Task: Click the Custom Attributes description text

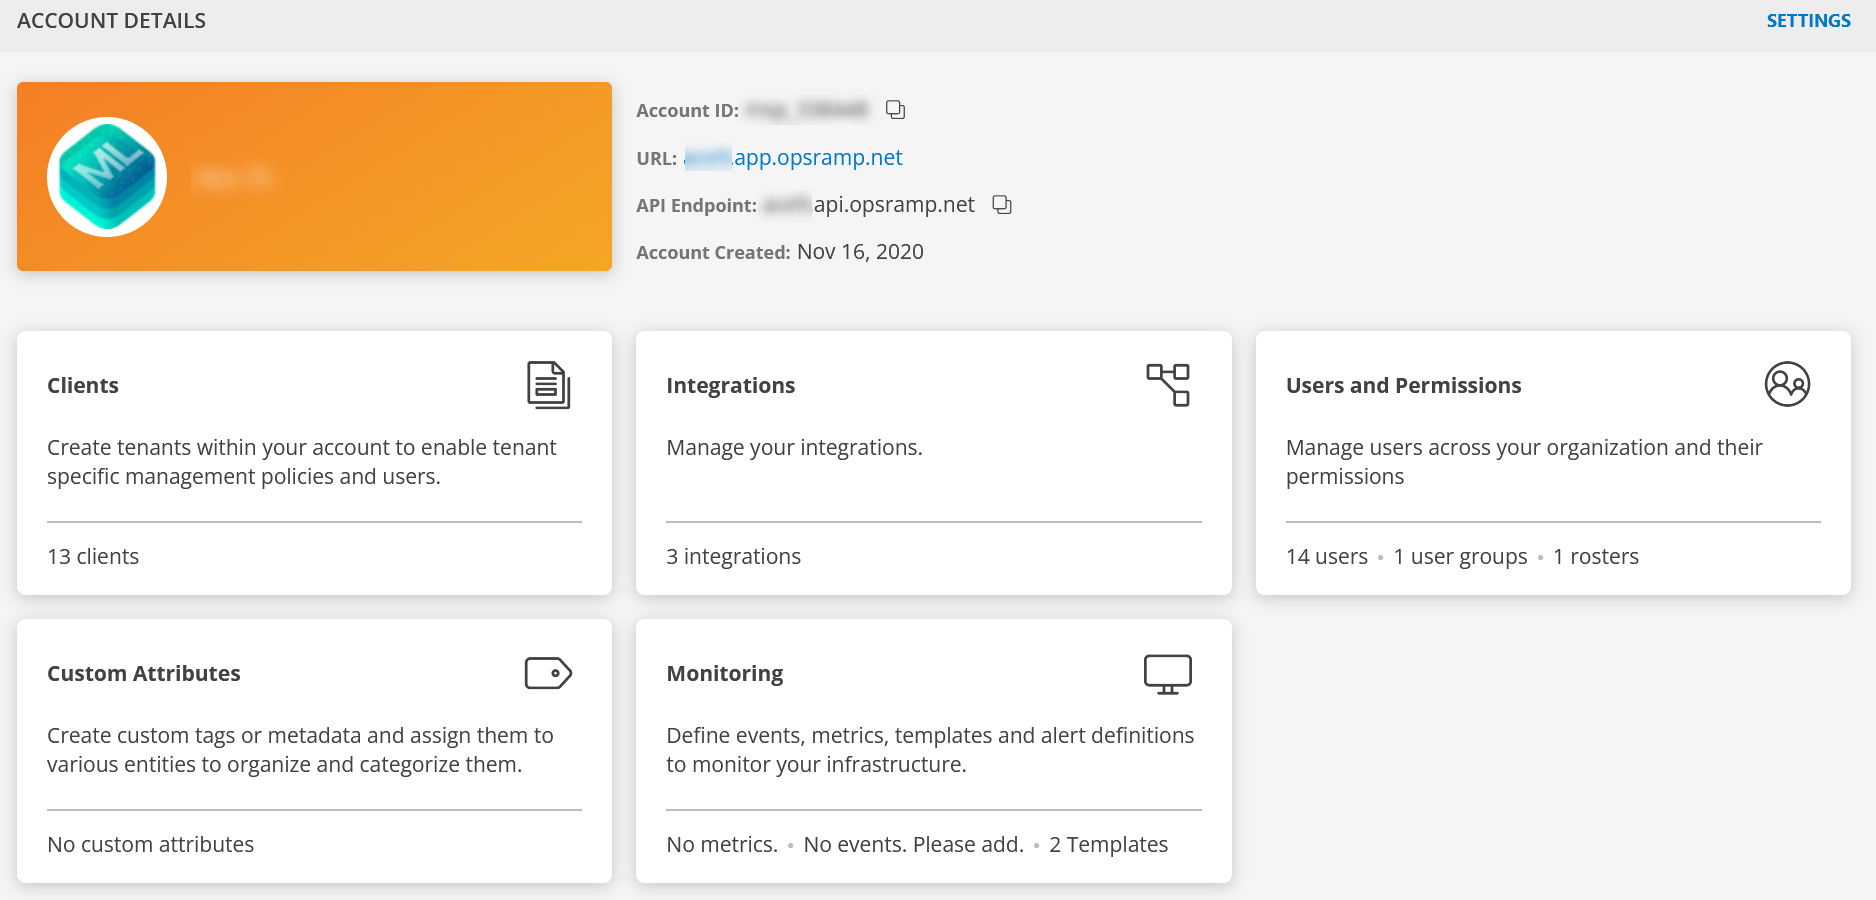Action: tap(300, 750)
